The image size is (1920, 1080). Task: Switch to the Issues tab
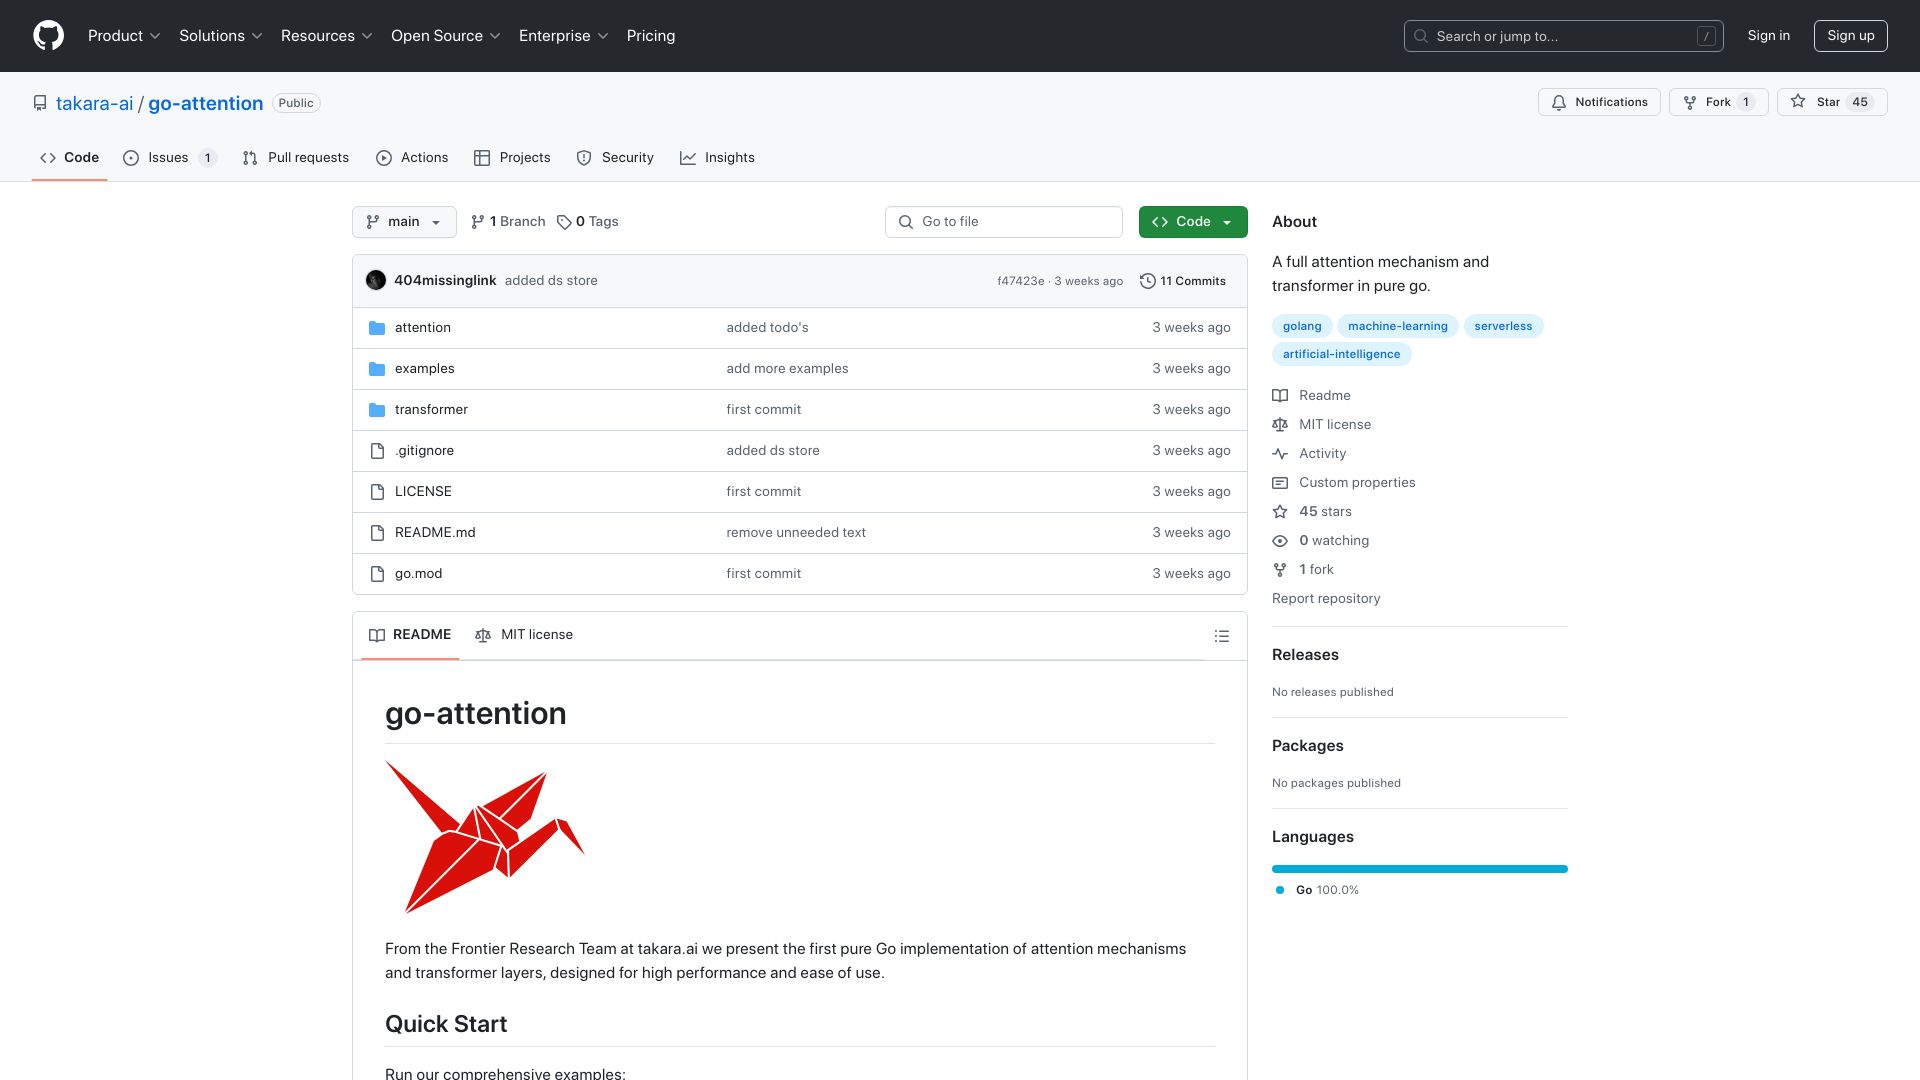point(169,158)
